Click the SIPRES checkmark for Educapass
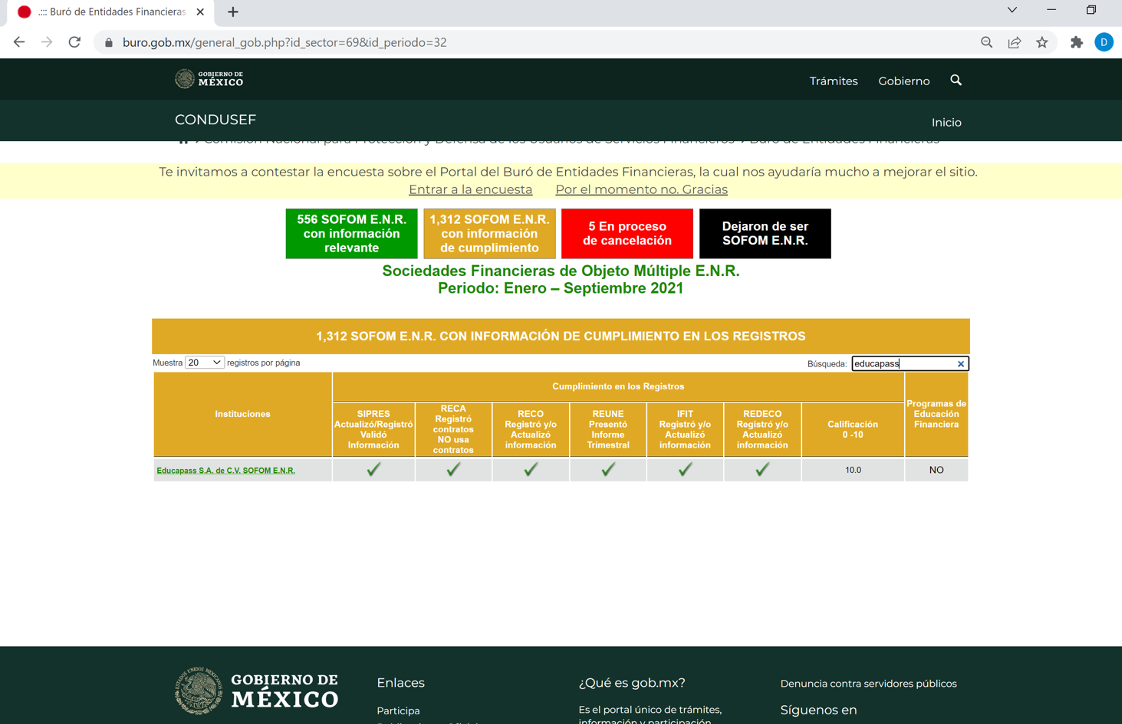The height and width of the screenshot is (724, 1122). (x=374, y=469)
